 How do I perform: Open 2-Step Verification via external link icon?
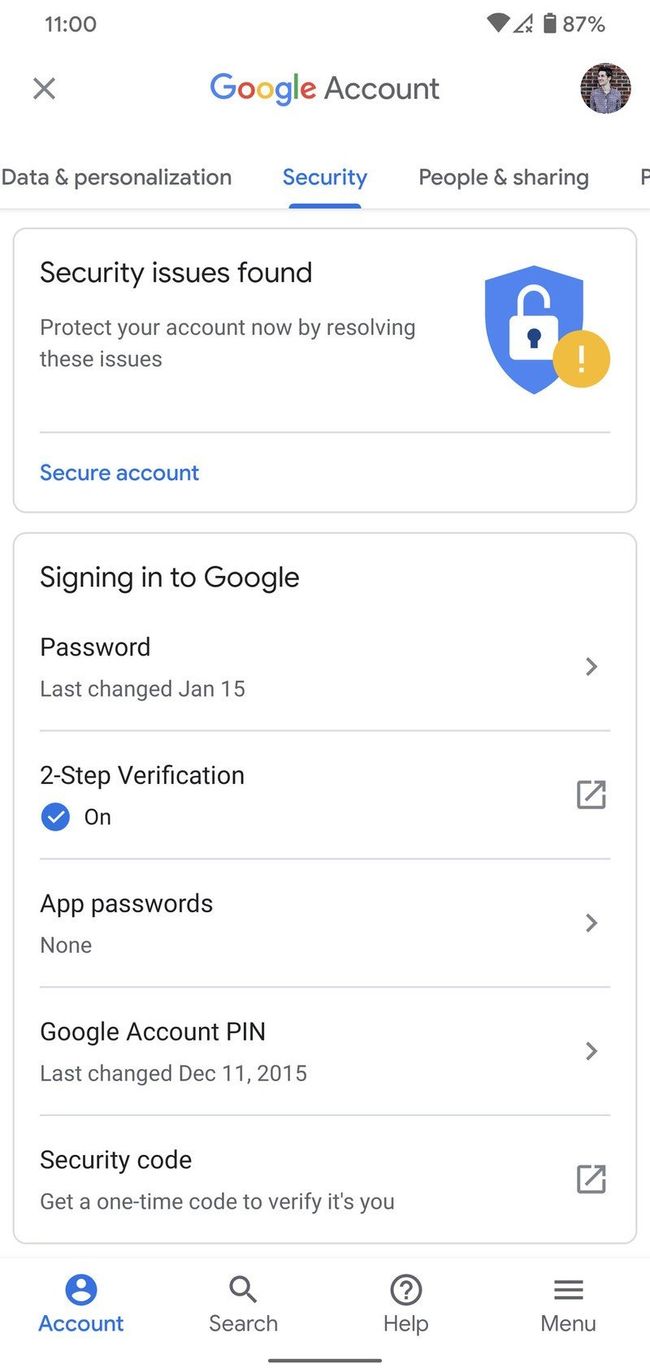click(x=591, y=794)
